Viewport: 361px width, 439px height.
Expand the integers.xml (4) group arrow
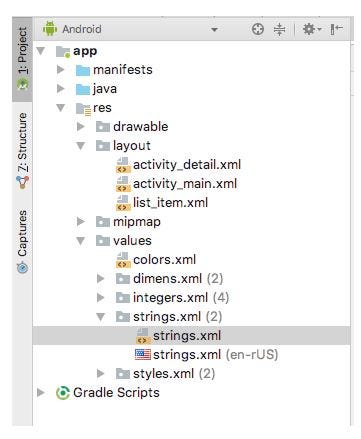(x=101, y=298)
